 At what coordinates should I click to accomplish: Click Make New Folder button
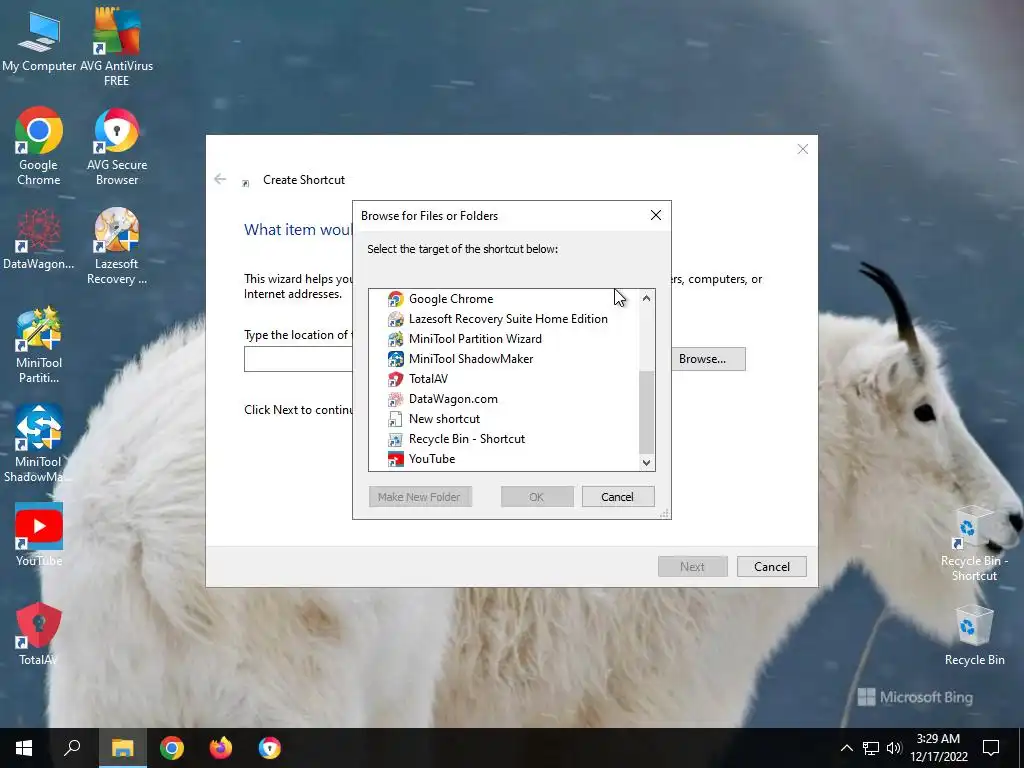pos(420,497)
